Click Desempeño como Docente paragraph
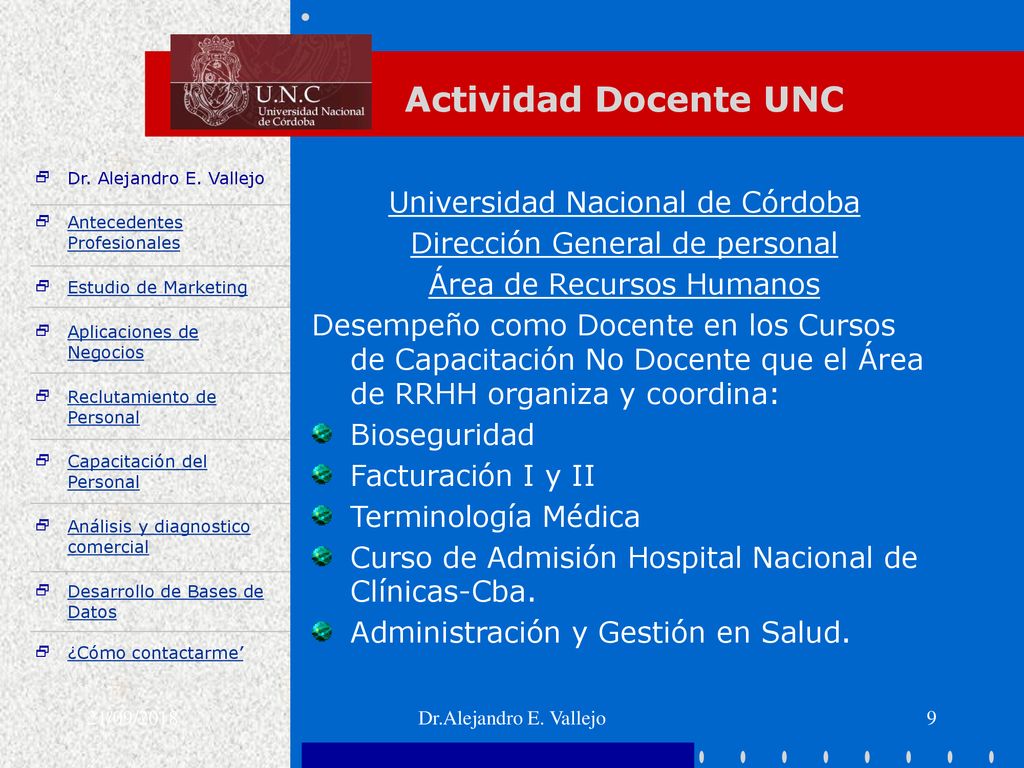Viewport: 1024px width, 768px height. coord(617,360)
